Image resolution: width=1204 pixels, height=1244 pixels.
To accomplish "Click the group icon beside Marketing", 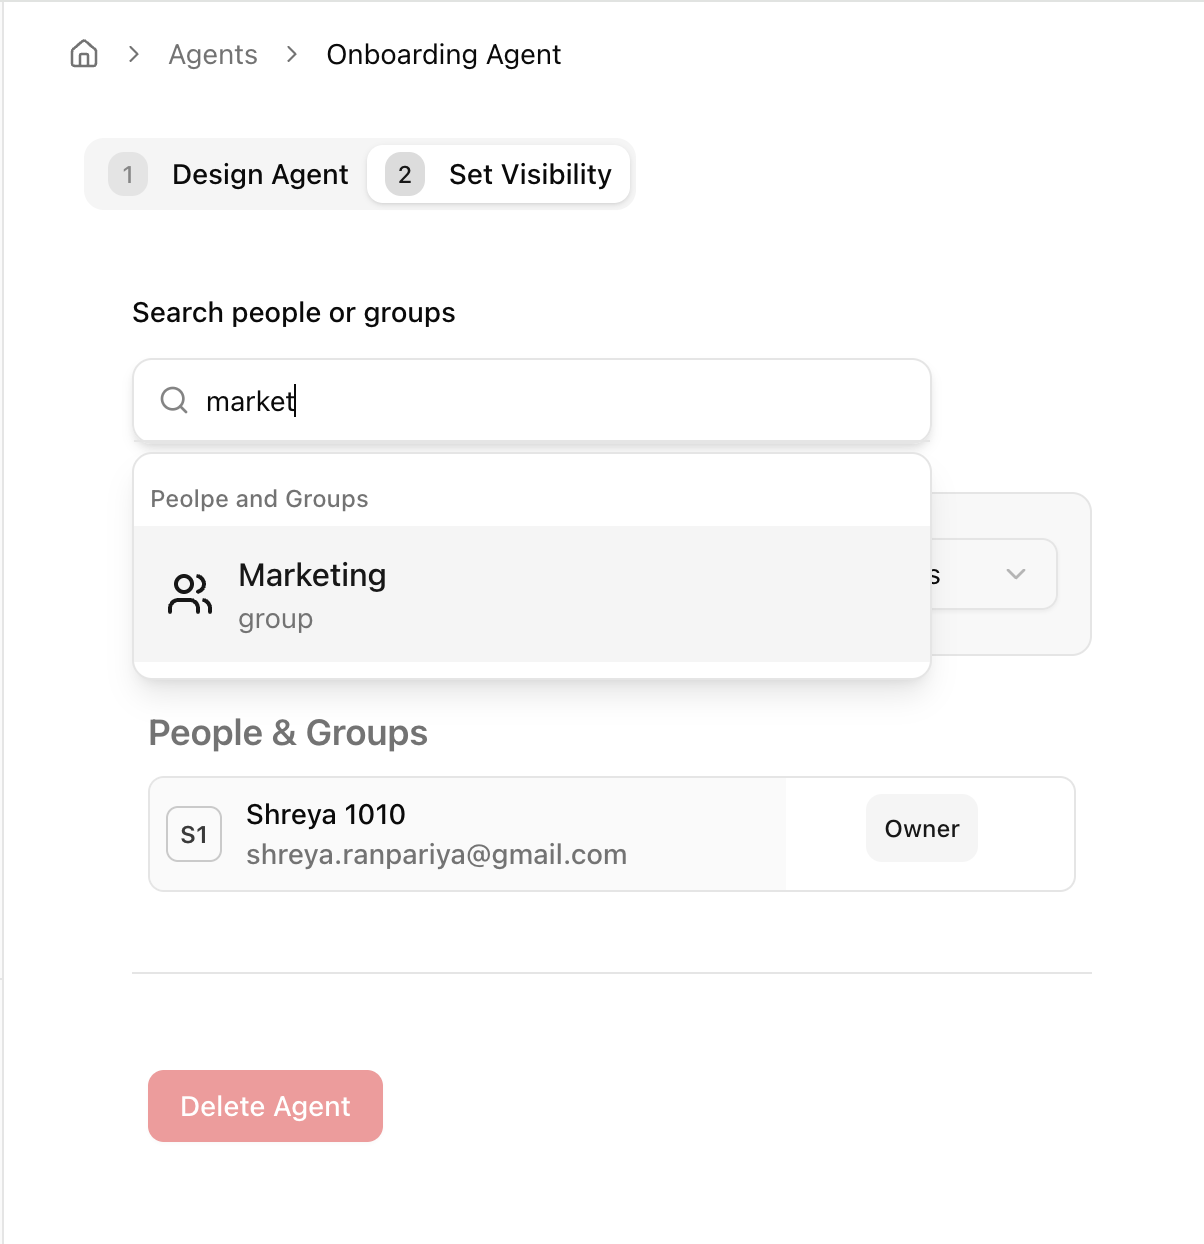I will pos(190,594).
